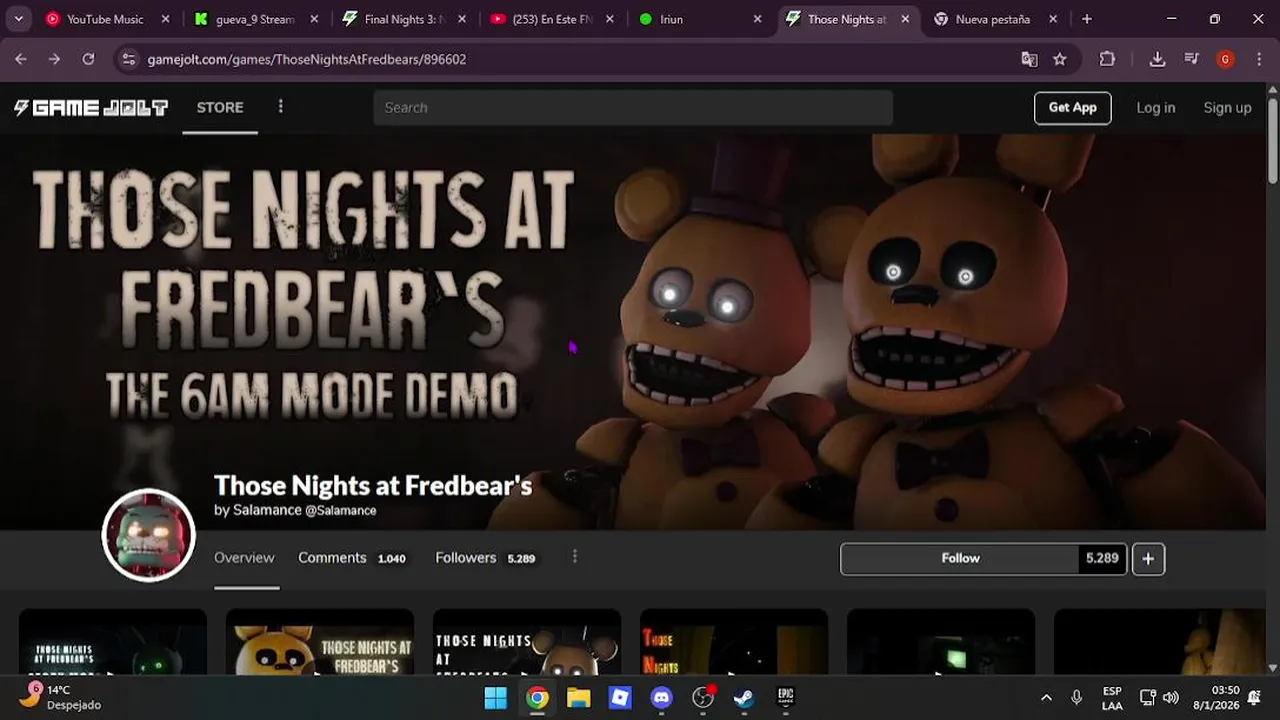1280x720 pixels.
Task: Open the Chrome extensions puzzle icon
Action: click(x=1107, y=59)
